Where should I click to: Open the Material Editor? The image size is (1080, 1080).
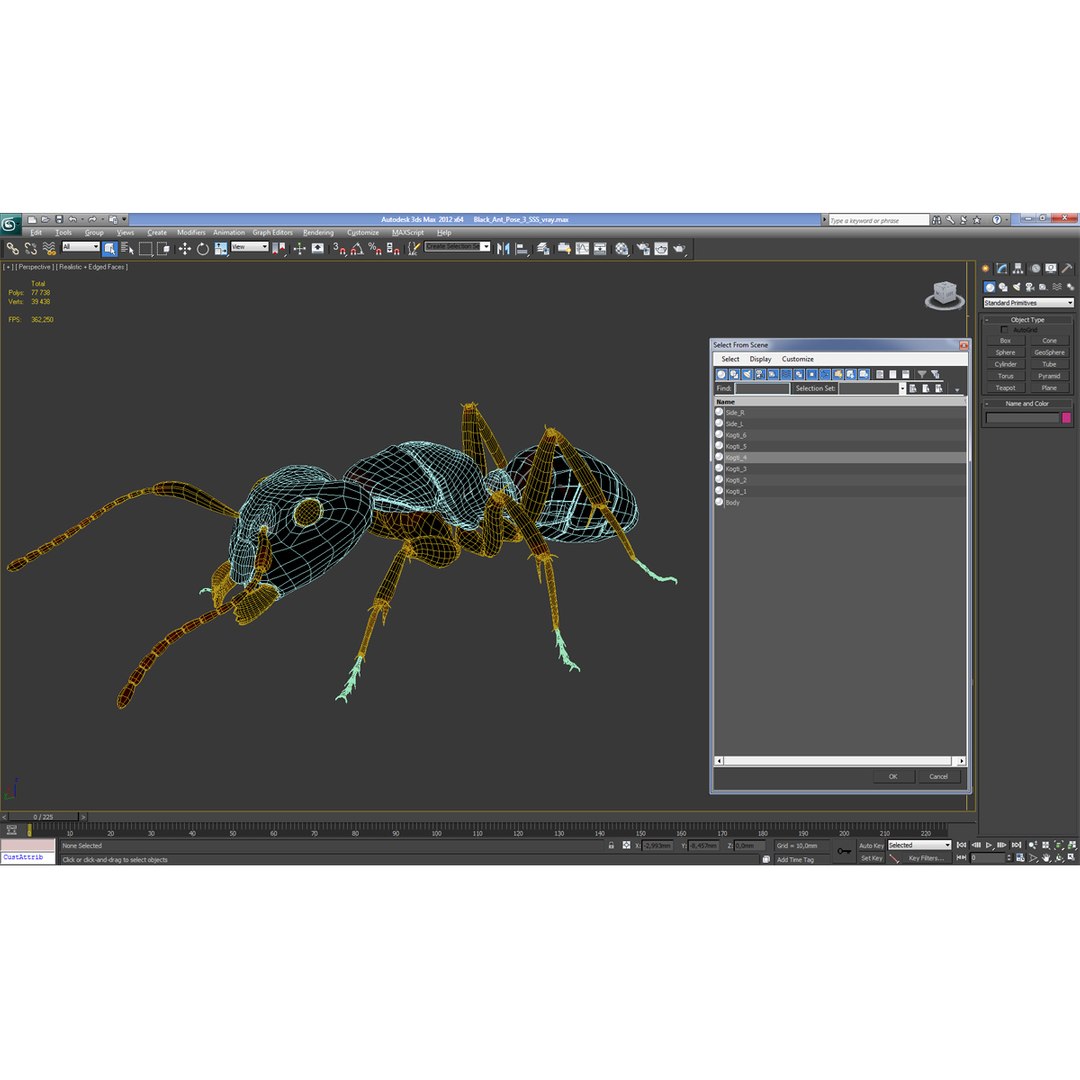[x=622, y=249]
